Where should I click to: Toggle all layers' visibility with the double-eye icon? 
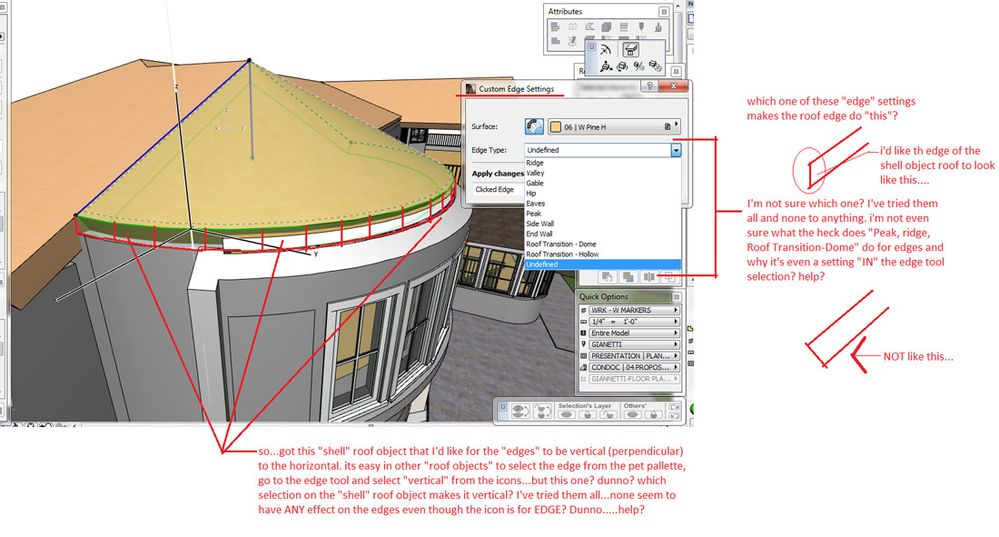[520, 412]
